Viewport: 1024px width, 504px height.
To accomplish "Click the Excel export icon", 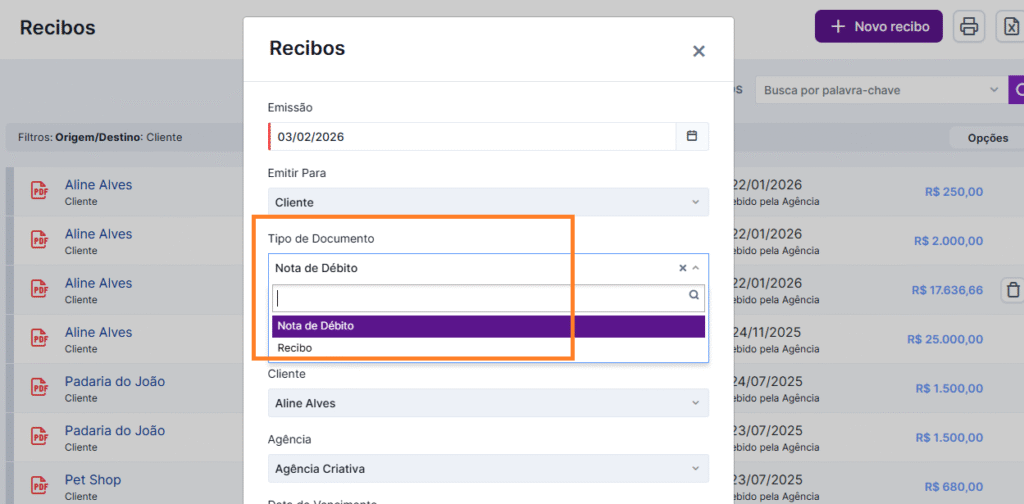I will [1012, 27].
